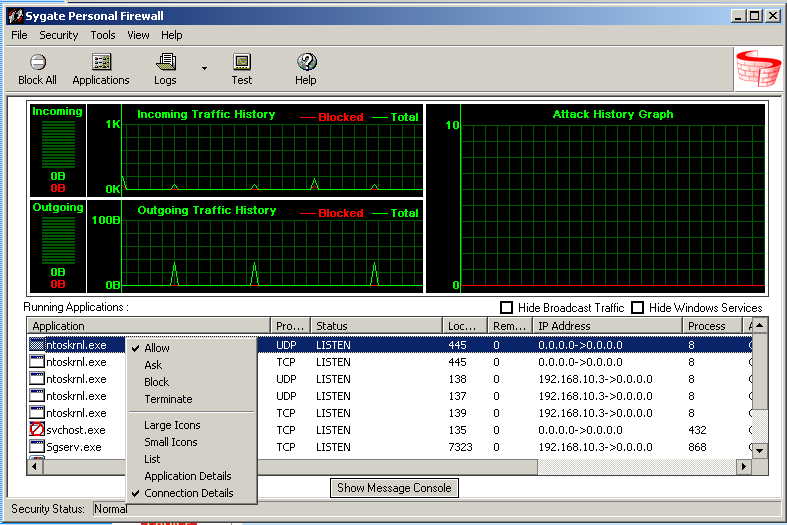Viewport: 787px width, 525px height.
Task: Maximize the Sygate Personal Firewall window
Action: pyautogui.click(x=754, y=16)
